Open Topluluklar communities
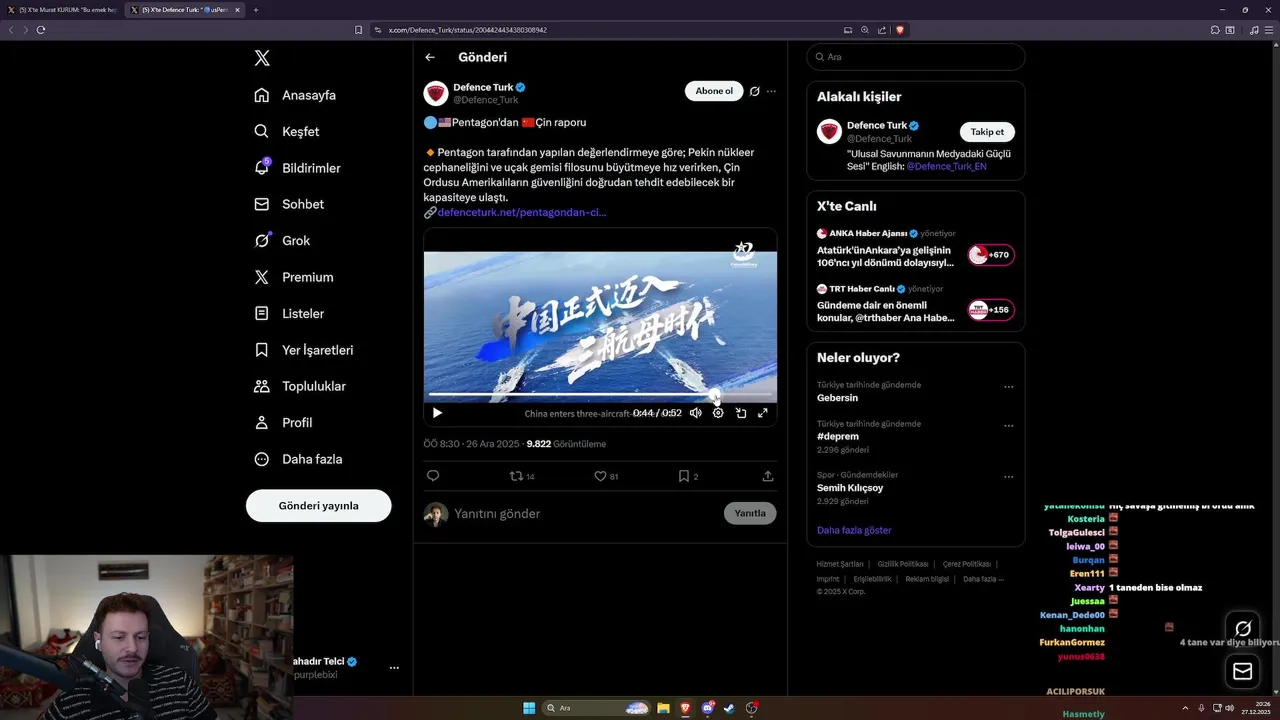 pyautogui.click(x=300, y=386)
